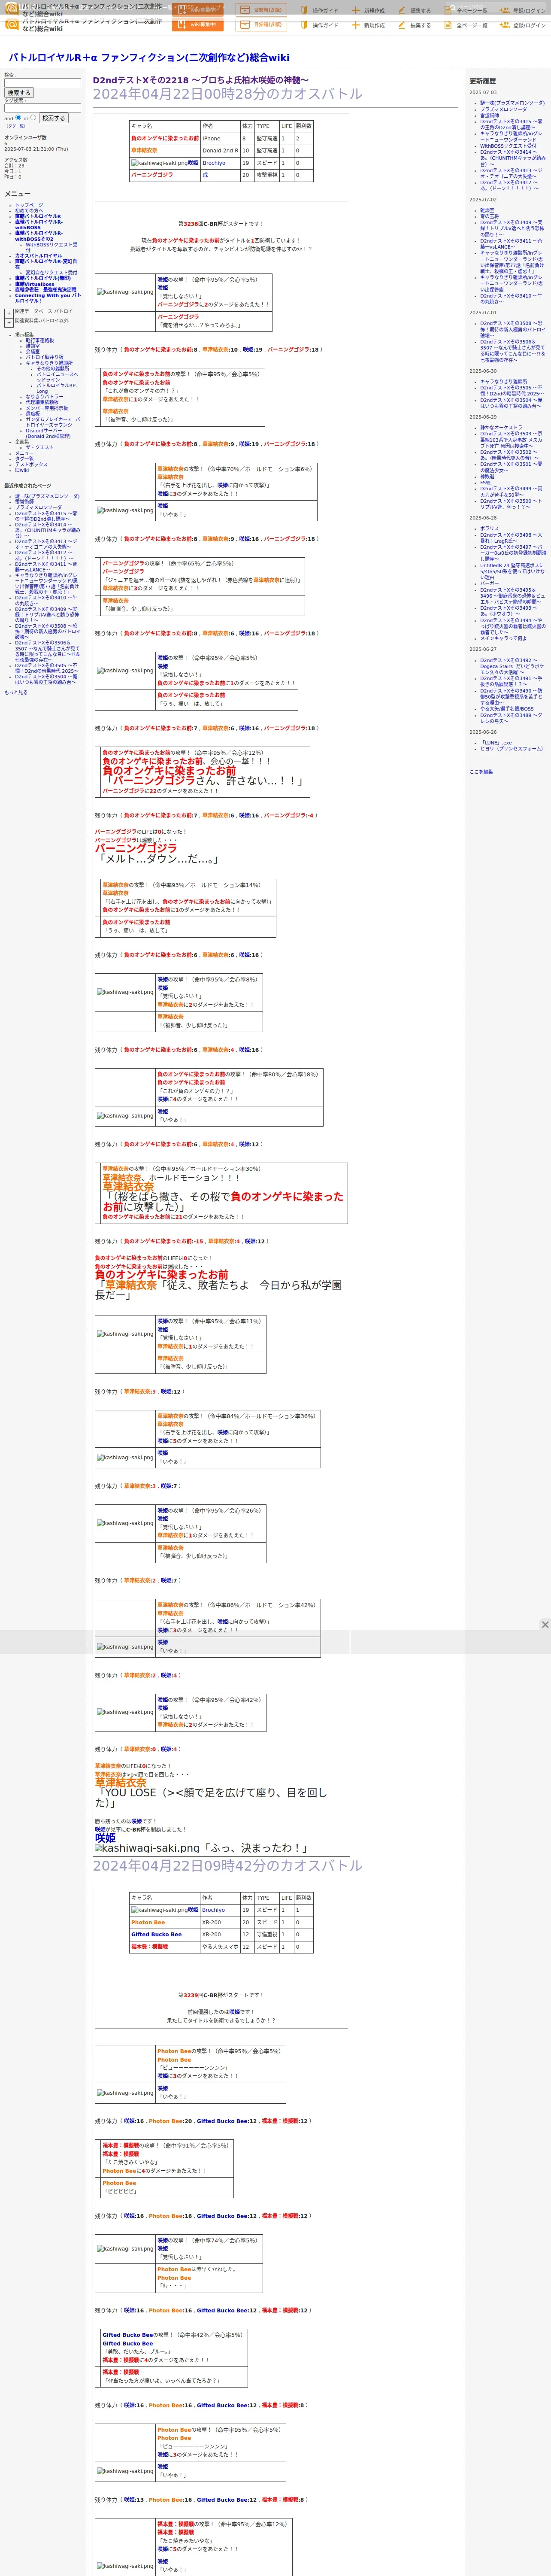Image resolution: width=551 pixels, height=2576 pixels.
Task: Open D2ndテストXその3505 history link
Action: tap(512, 391)
